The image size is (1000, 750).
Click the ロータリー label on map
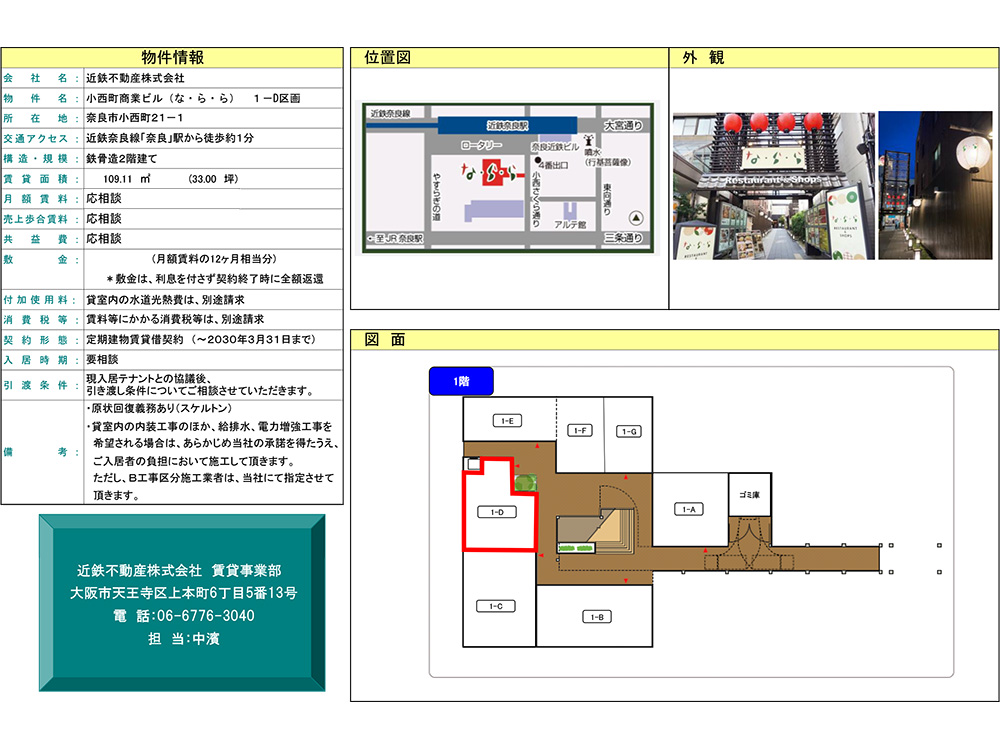coord(482,145)
